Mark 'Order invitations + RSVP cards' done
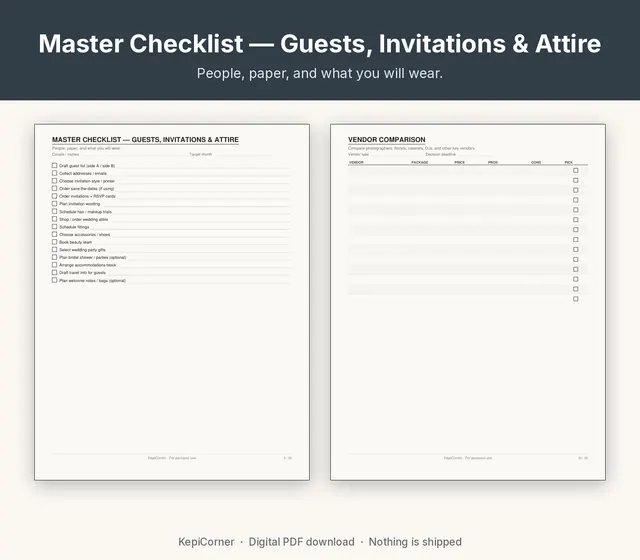The width and height of the screenshot is (640, 560). point(54,196)
